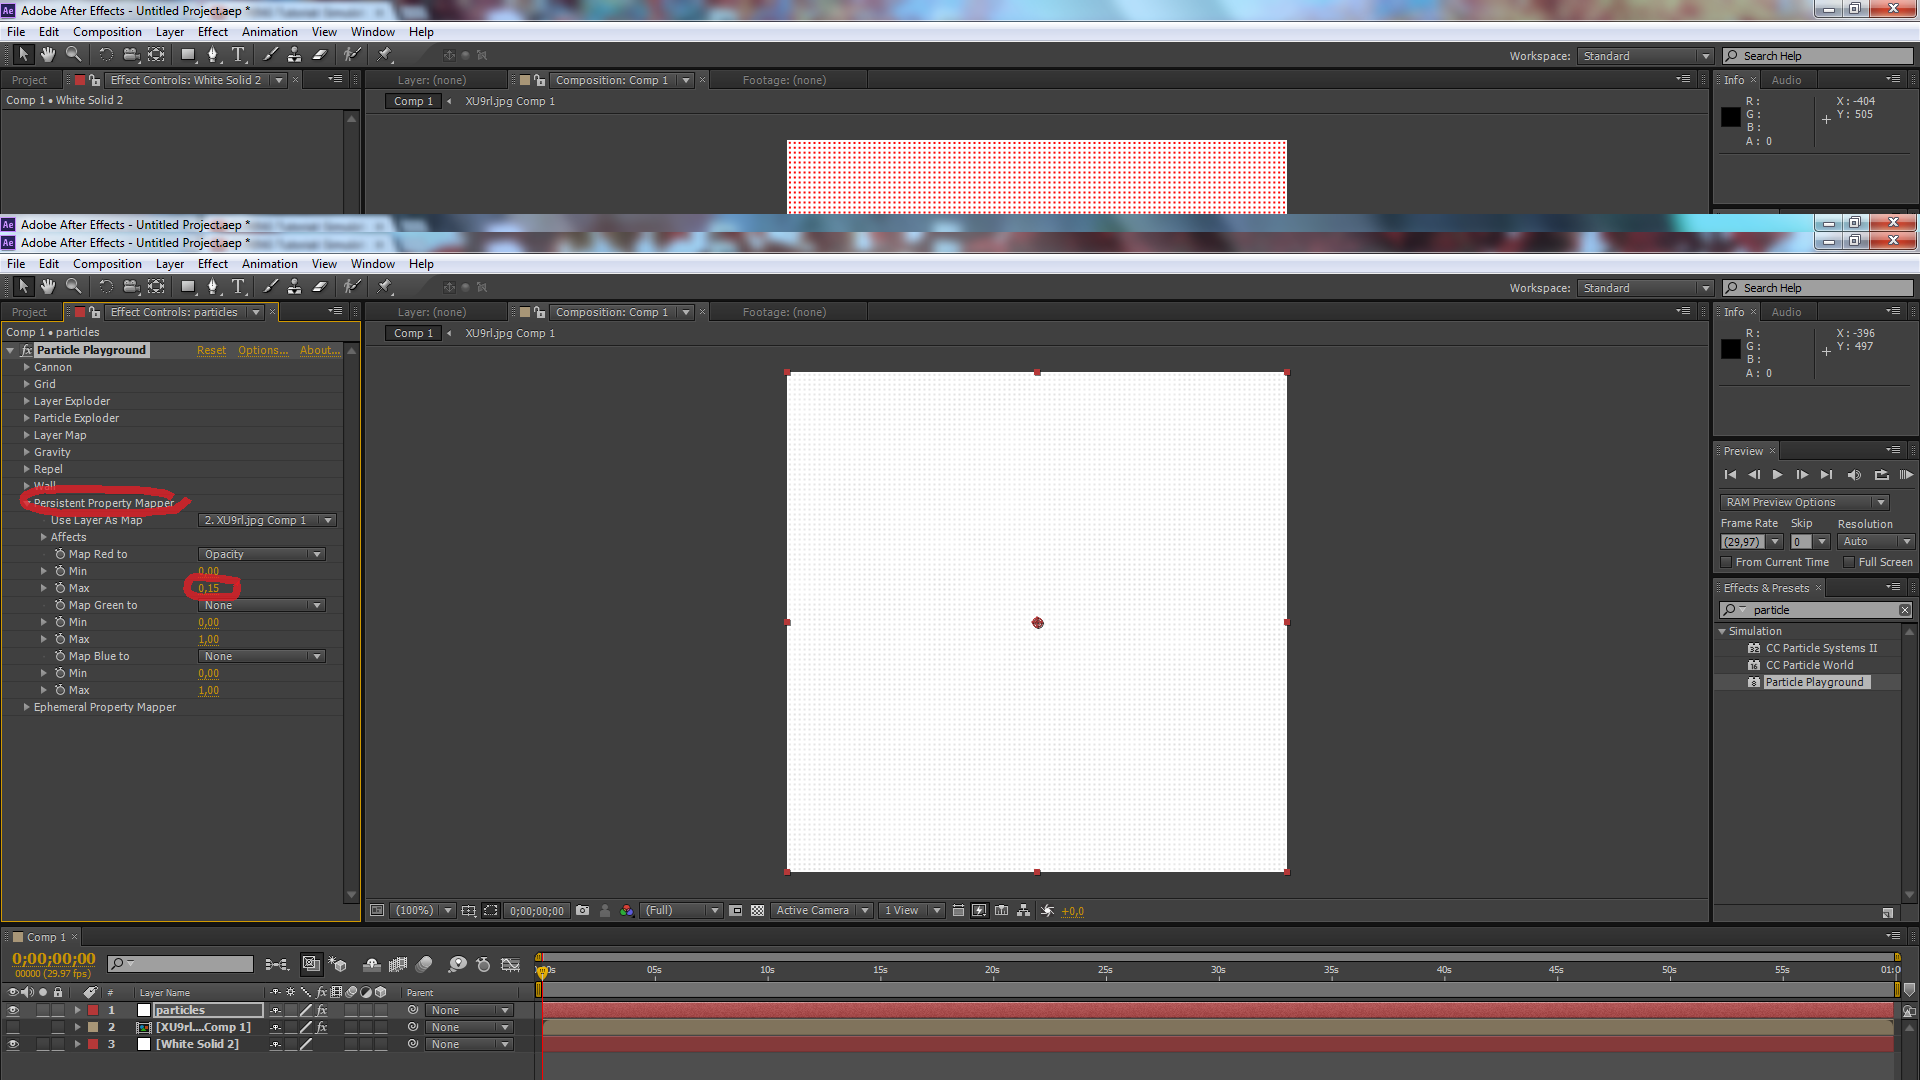
Task: Enable Draft 3D icon in timeline
Action: (x=339, y=965)
